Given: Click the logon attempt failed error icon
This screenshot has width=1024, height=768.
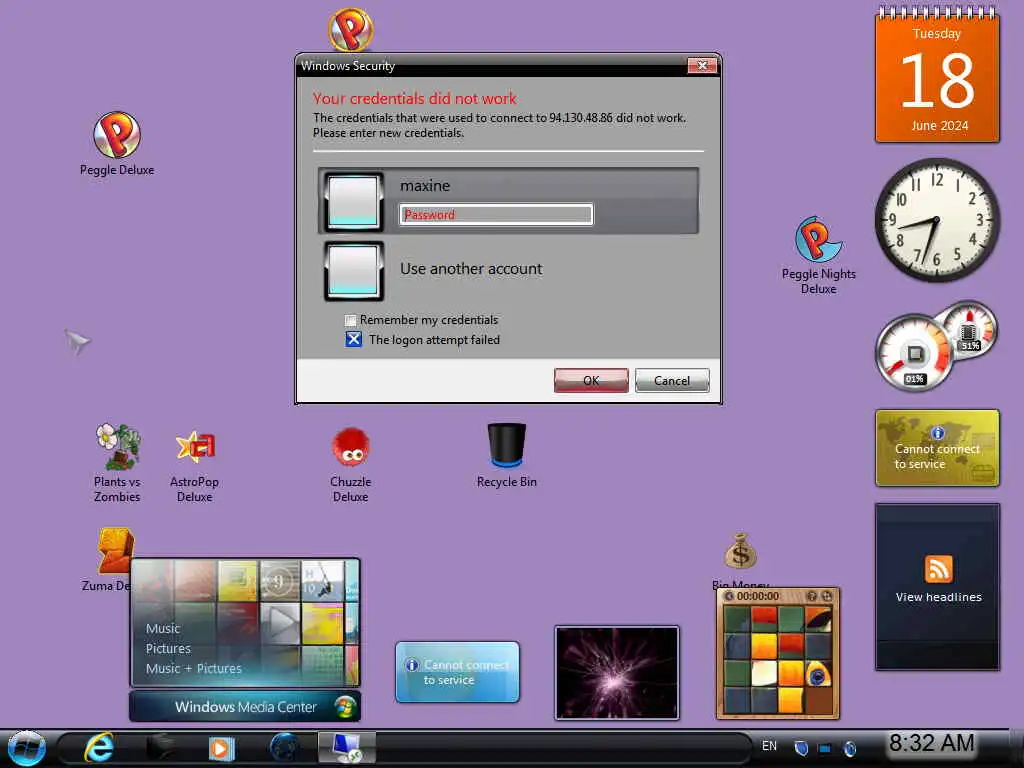Looking at the screenshot, I should click(353, 339).
